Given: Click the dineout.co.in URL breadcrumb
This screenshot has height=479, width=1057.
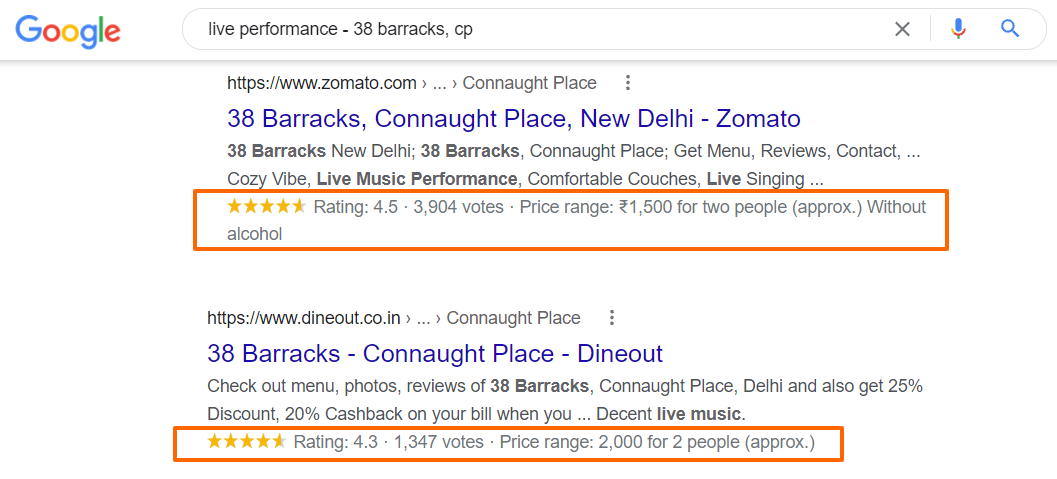Looking at the screenshot, I should coord(394,317).
